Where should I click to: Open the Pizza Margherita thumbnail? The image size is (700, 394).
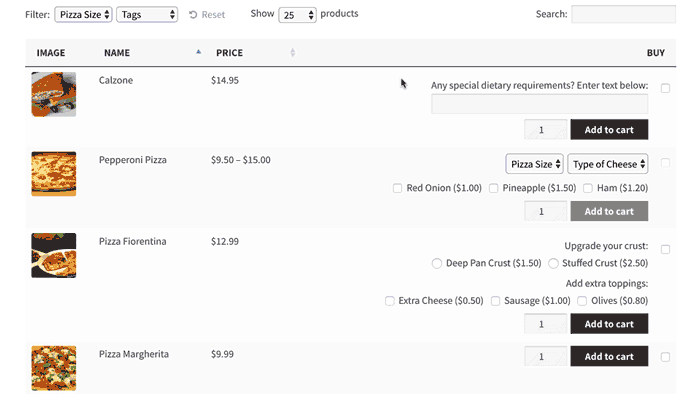54,368
